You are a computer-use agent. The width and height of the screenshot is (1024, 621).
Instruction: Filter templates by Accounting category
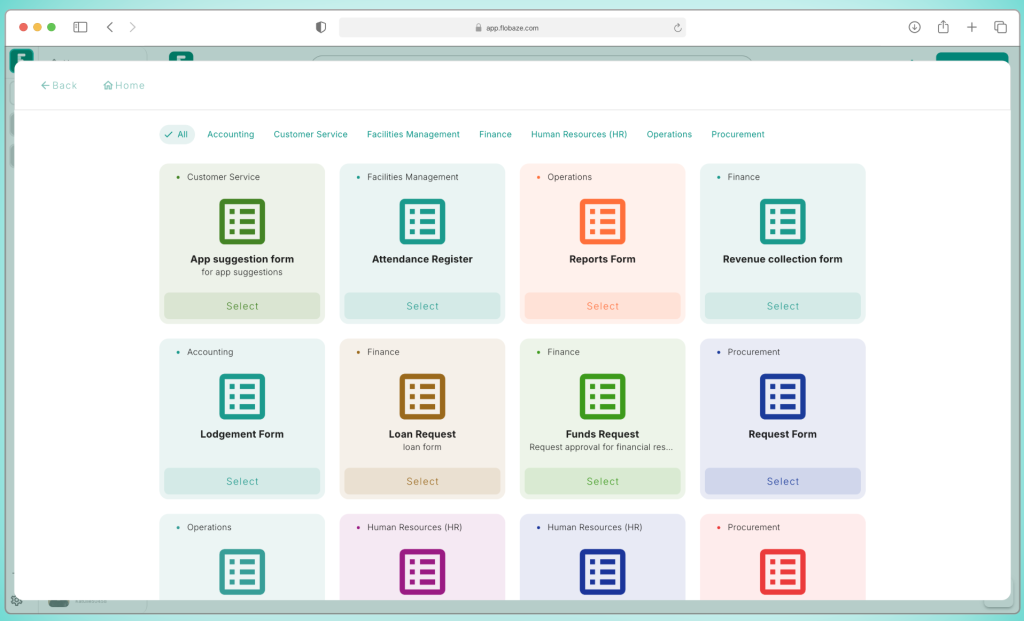coord(230,134)
